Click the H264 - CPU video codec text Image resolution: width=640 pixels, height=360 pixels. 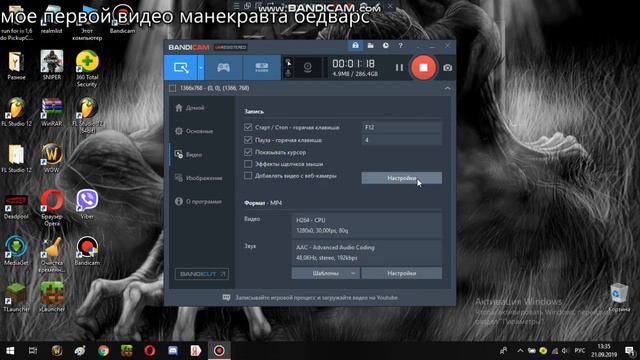(x=311, y=220)
